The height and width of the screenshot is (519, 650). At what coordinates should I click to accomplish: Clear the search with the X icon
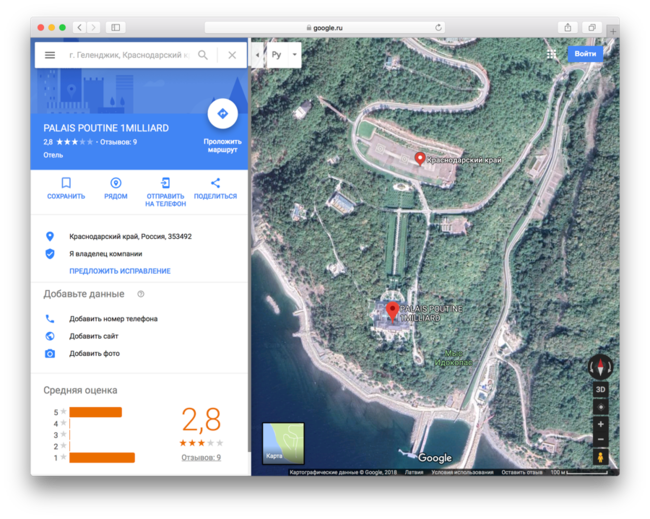pyautogui.click(x=232, y=55)
